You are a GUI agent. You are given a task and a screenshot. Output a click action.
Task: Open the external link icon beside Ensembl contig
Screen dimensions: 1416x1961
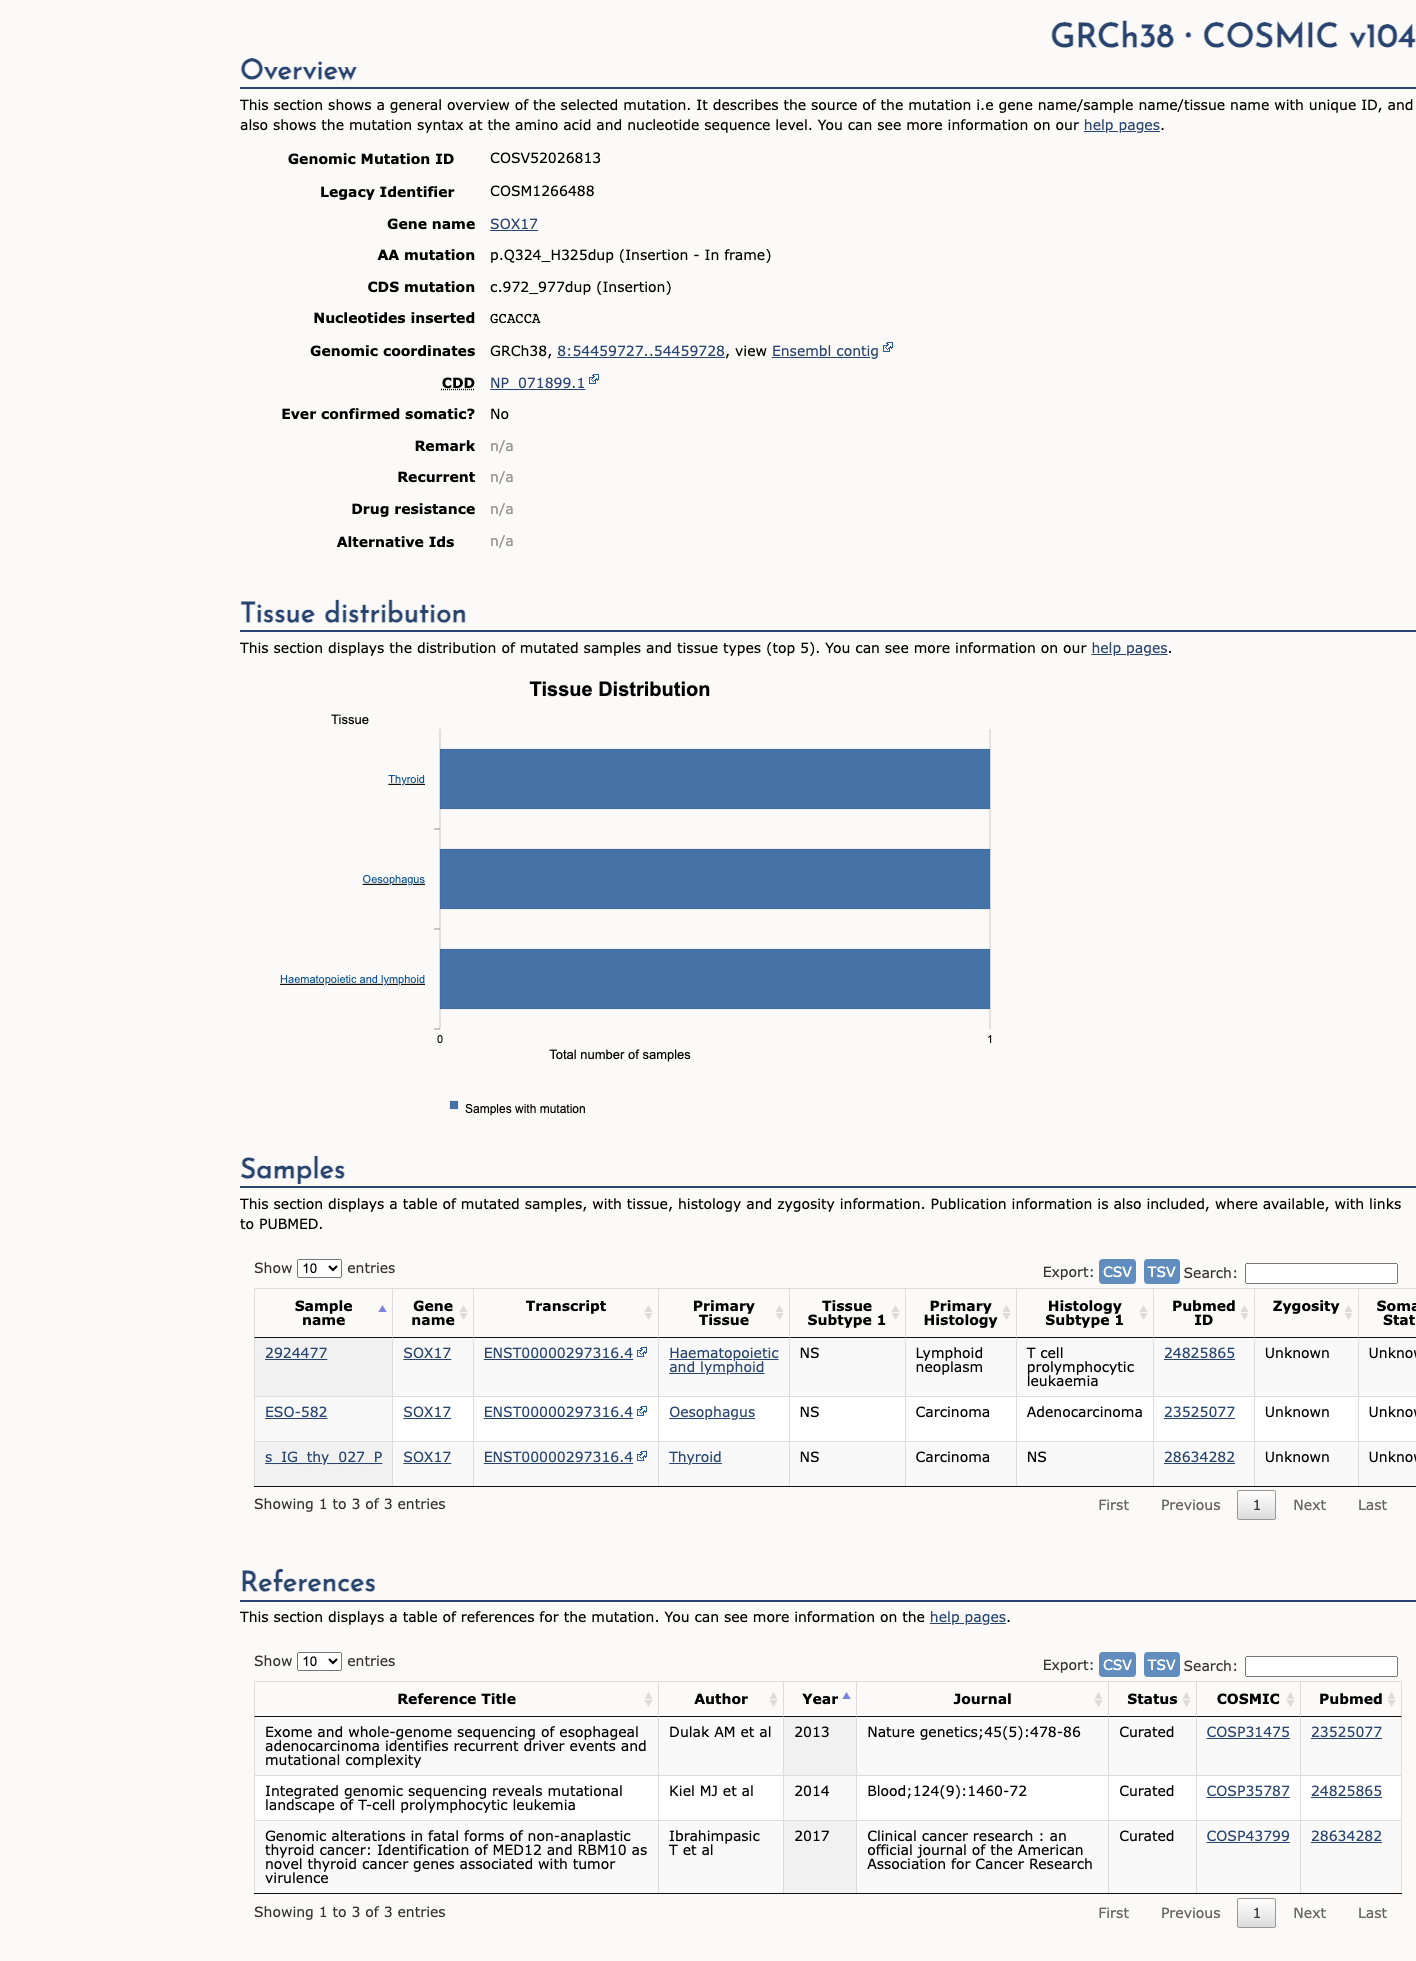point(888,348)
